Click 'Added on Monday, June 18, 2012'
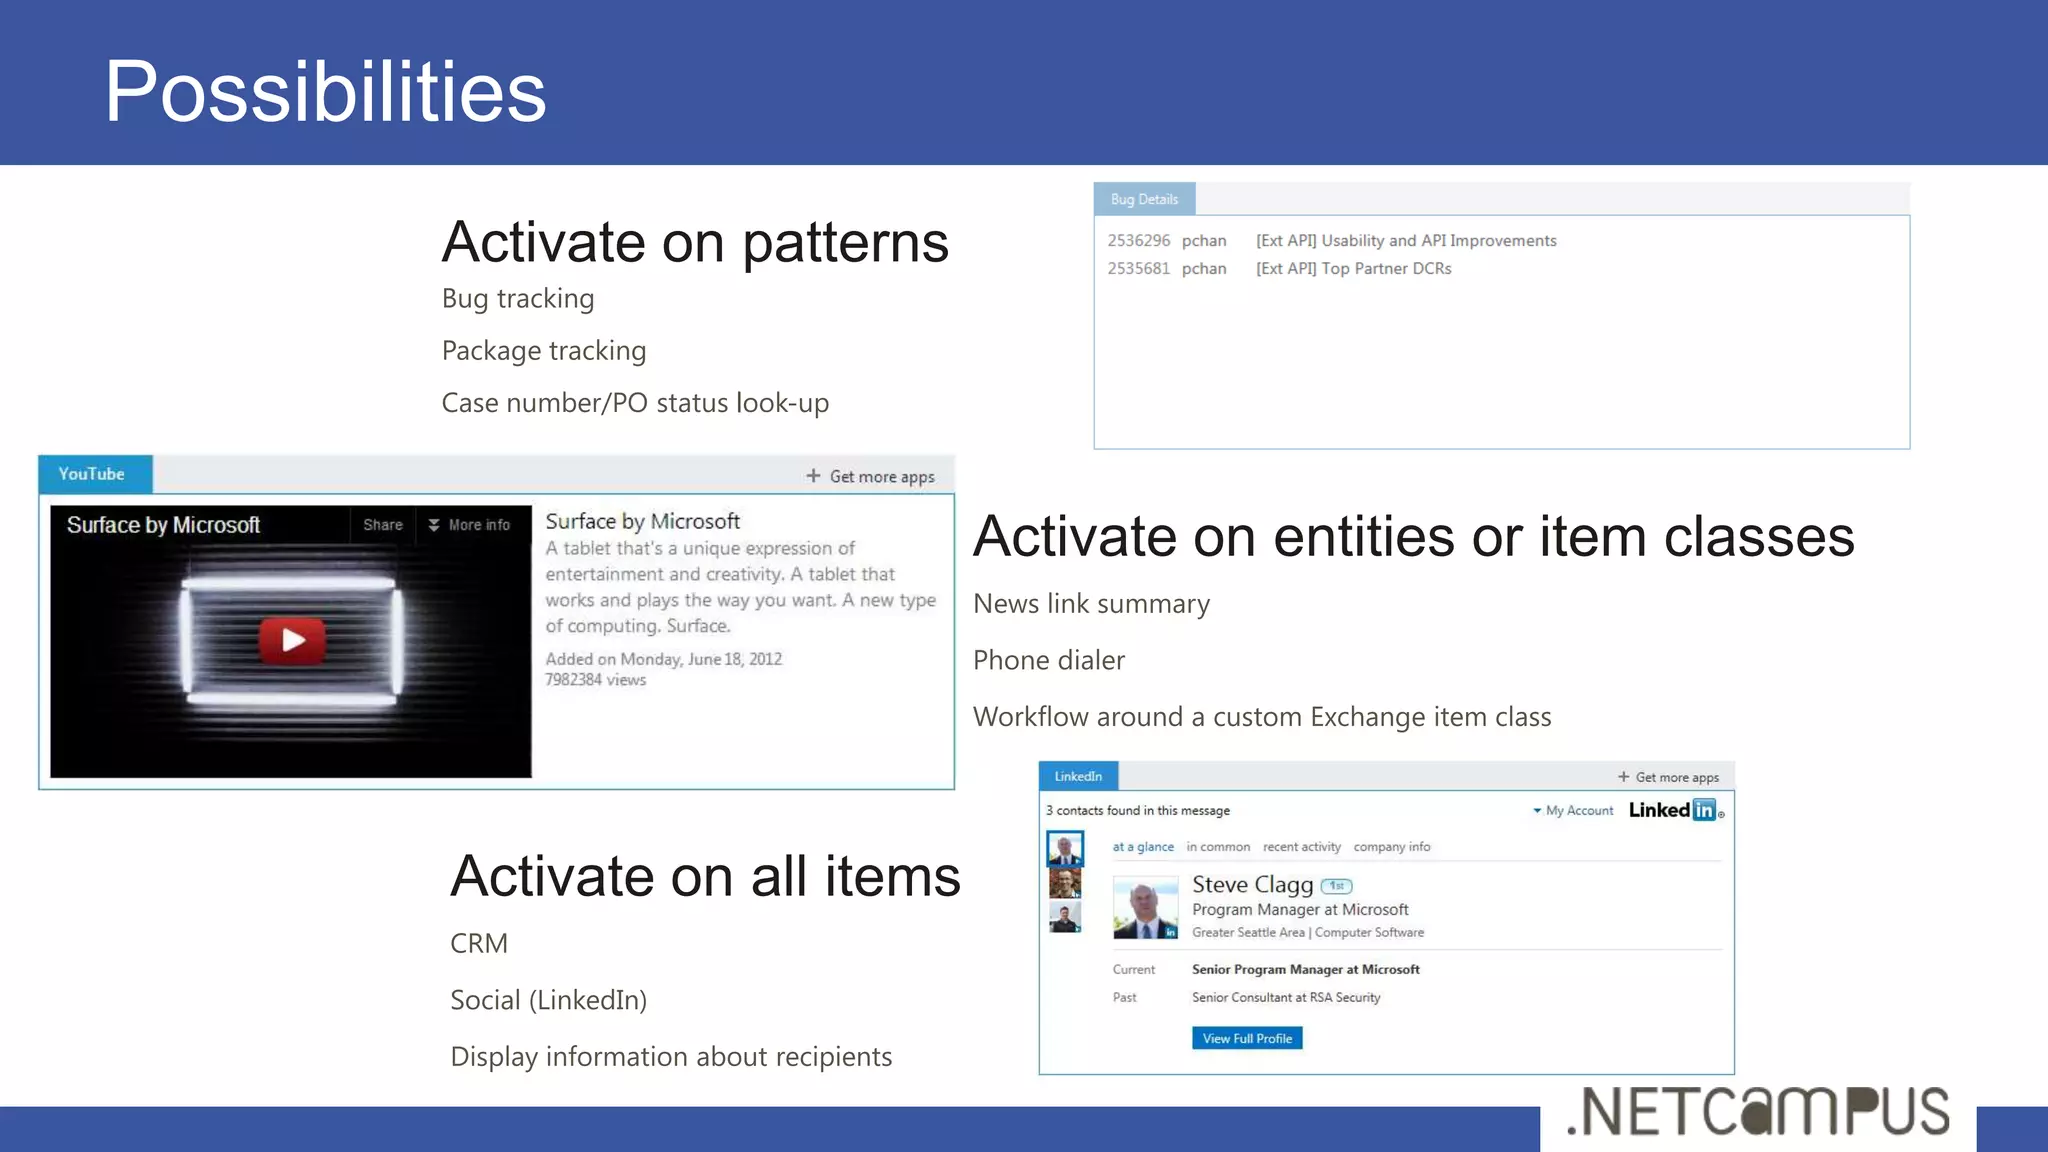 tap(663, 659)
